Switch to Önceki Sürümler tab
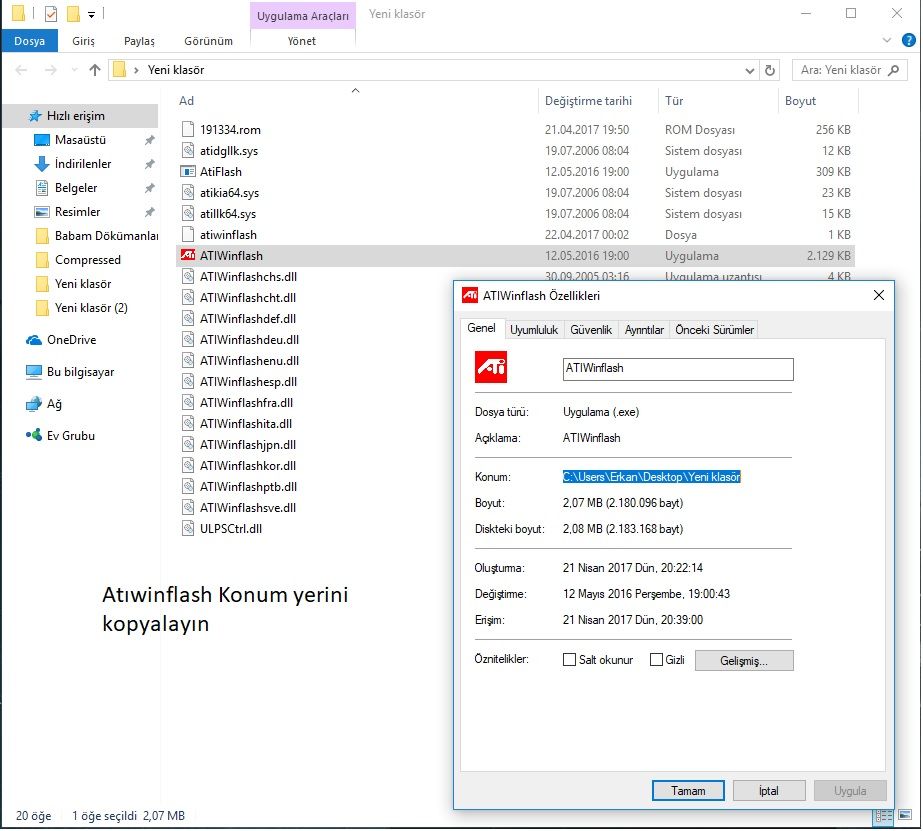This screenshot has width=923, height=831. (x=714, y=330)
